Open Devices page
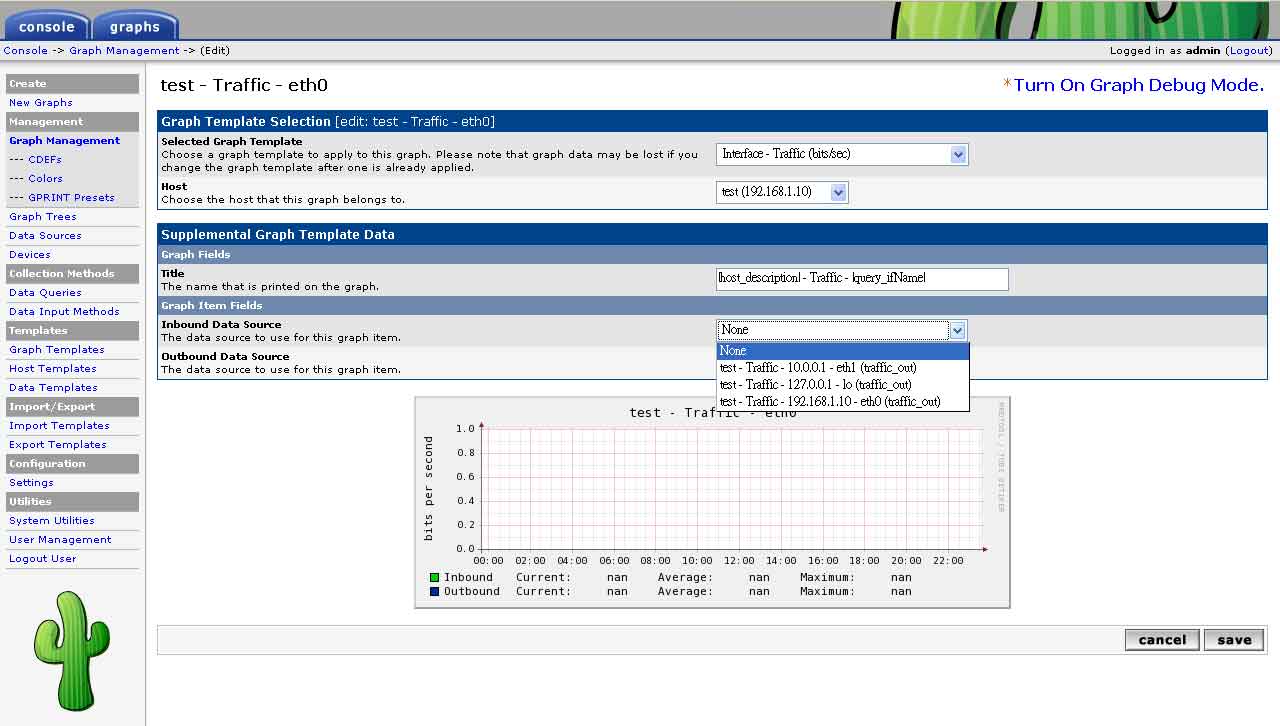Image resolution: width=1280 pixels, height=726 pixels. coord(30,255)
